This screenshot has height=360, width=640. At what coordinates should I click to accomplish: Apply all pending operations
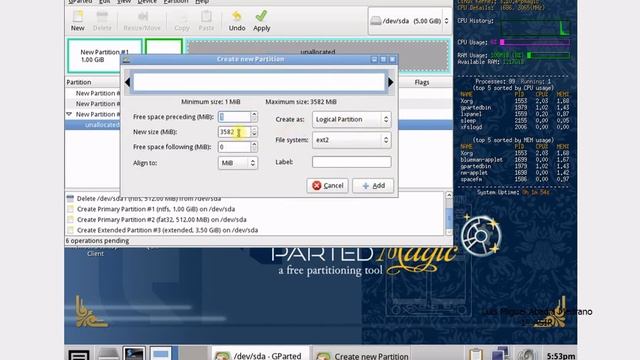tap(262, 21)
